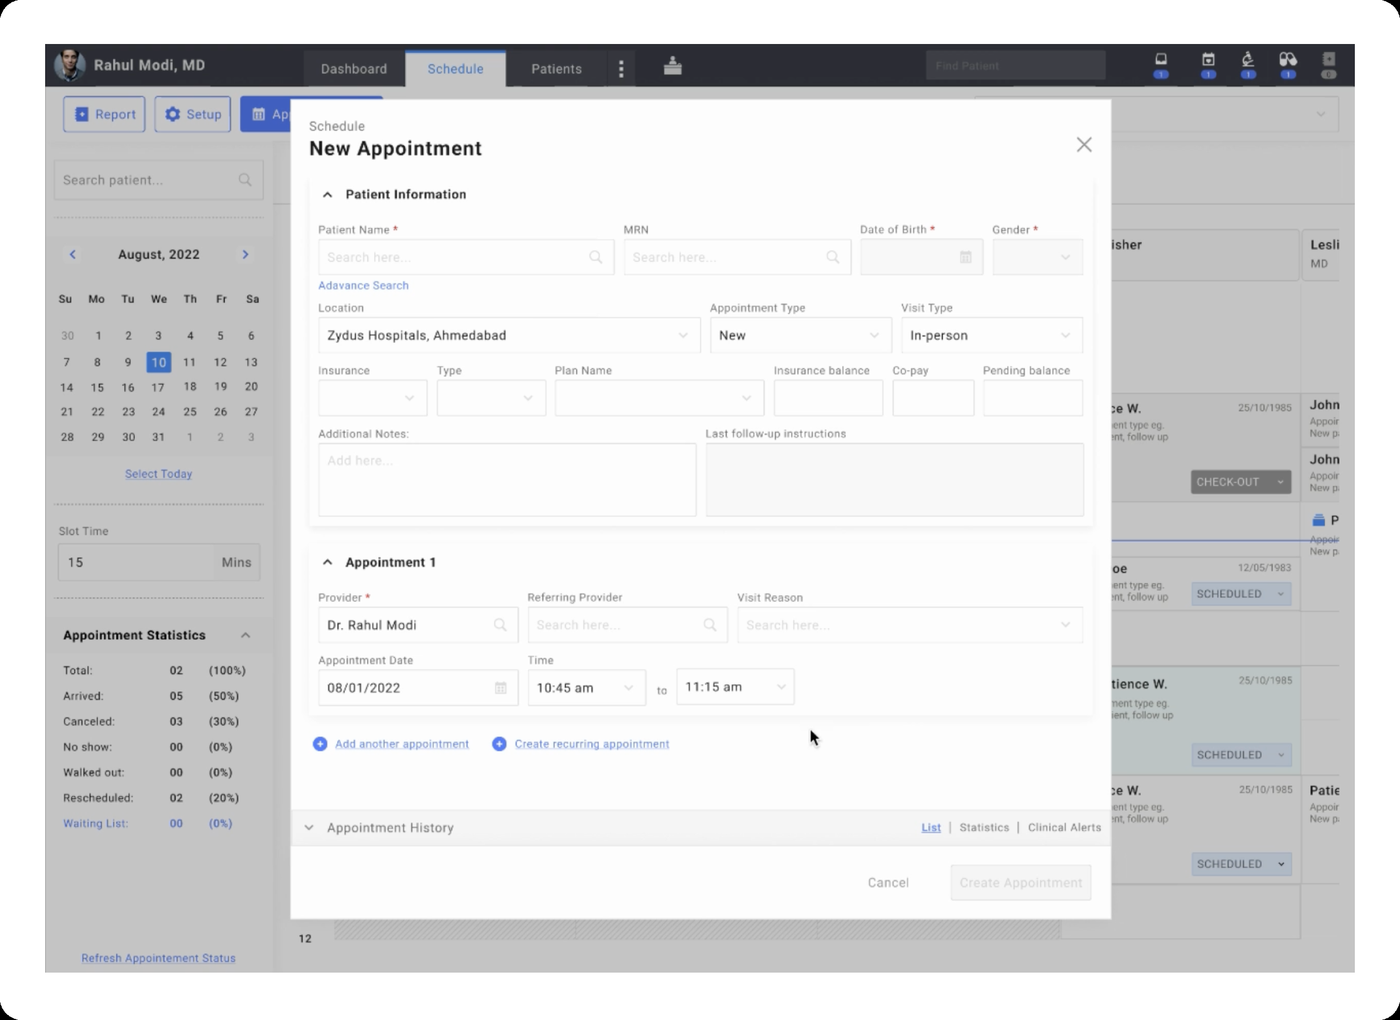Click the stamp icon beside the tabs
Viewport: 1400px width, 1020px height.
click(673, 66)
